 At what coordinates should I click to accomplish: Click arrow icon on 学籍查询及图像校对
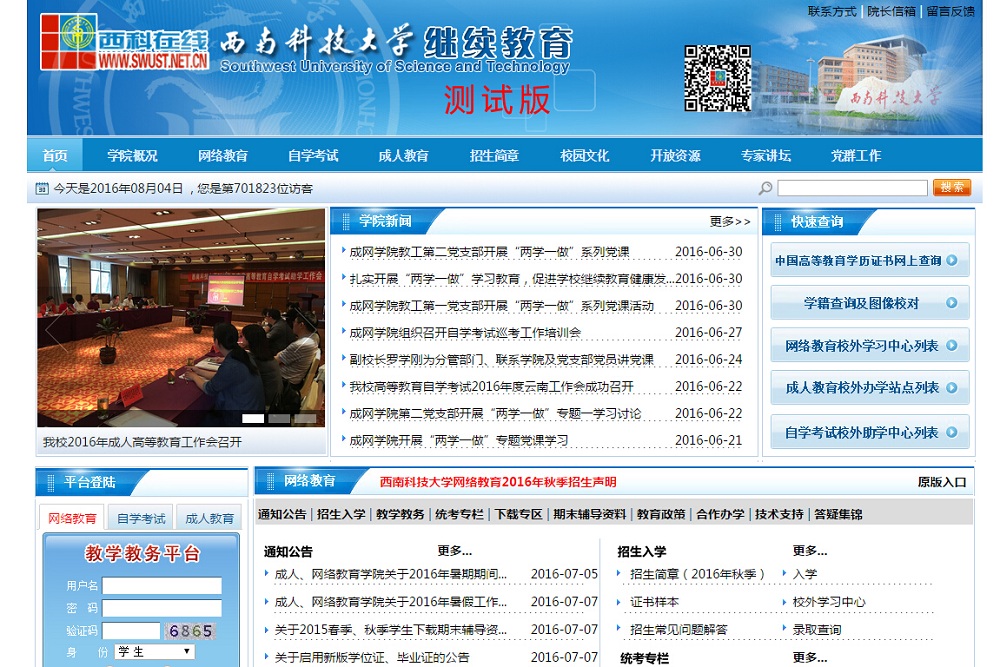coord(952,303)
